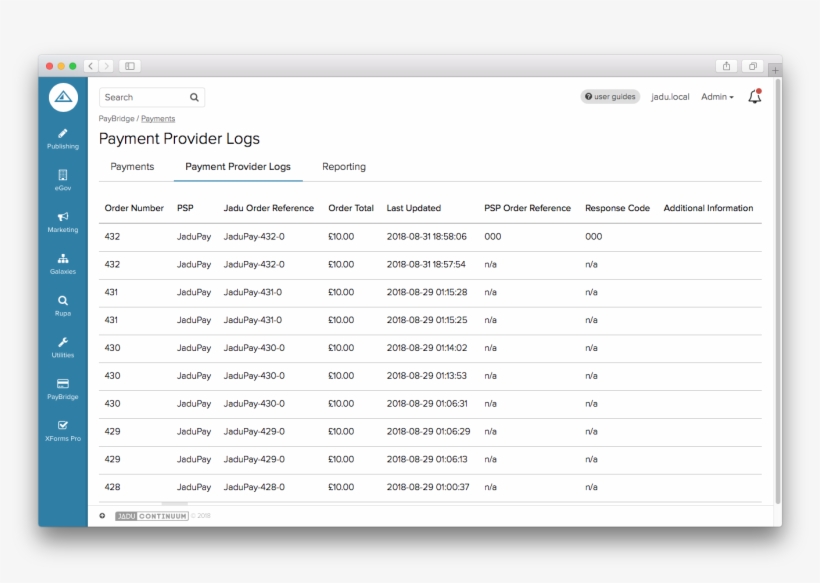Screen dimensions: 820x583
Task: Switch to the Payments tab
Action: click(x=132, y=167)
